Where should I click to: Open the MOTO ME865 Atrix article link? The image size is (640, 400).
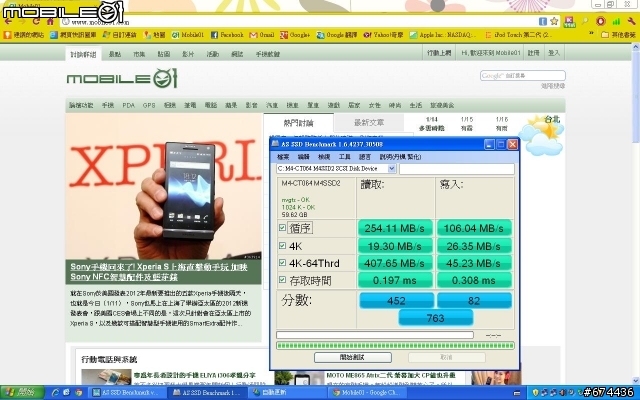pyautogui.click(x=390, y=375)
